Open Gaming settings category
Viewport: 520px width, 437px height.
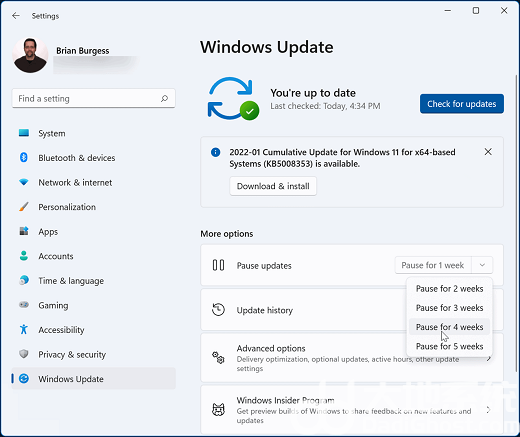pyautogui.click(x=94, y=305)
